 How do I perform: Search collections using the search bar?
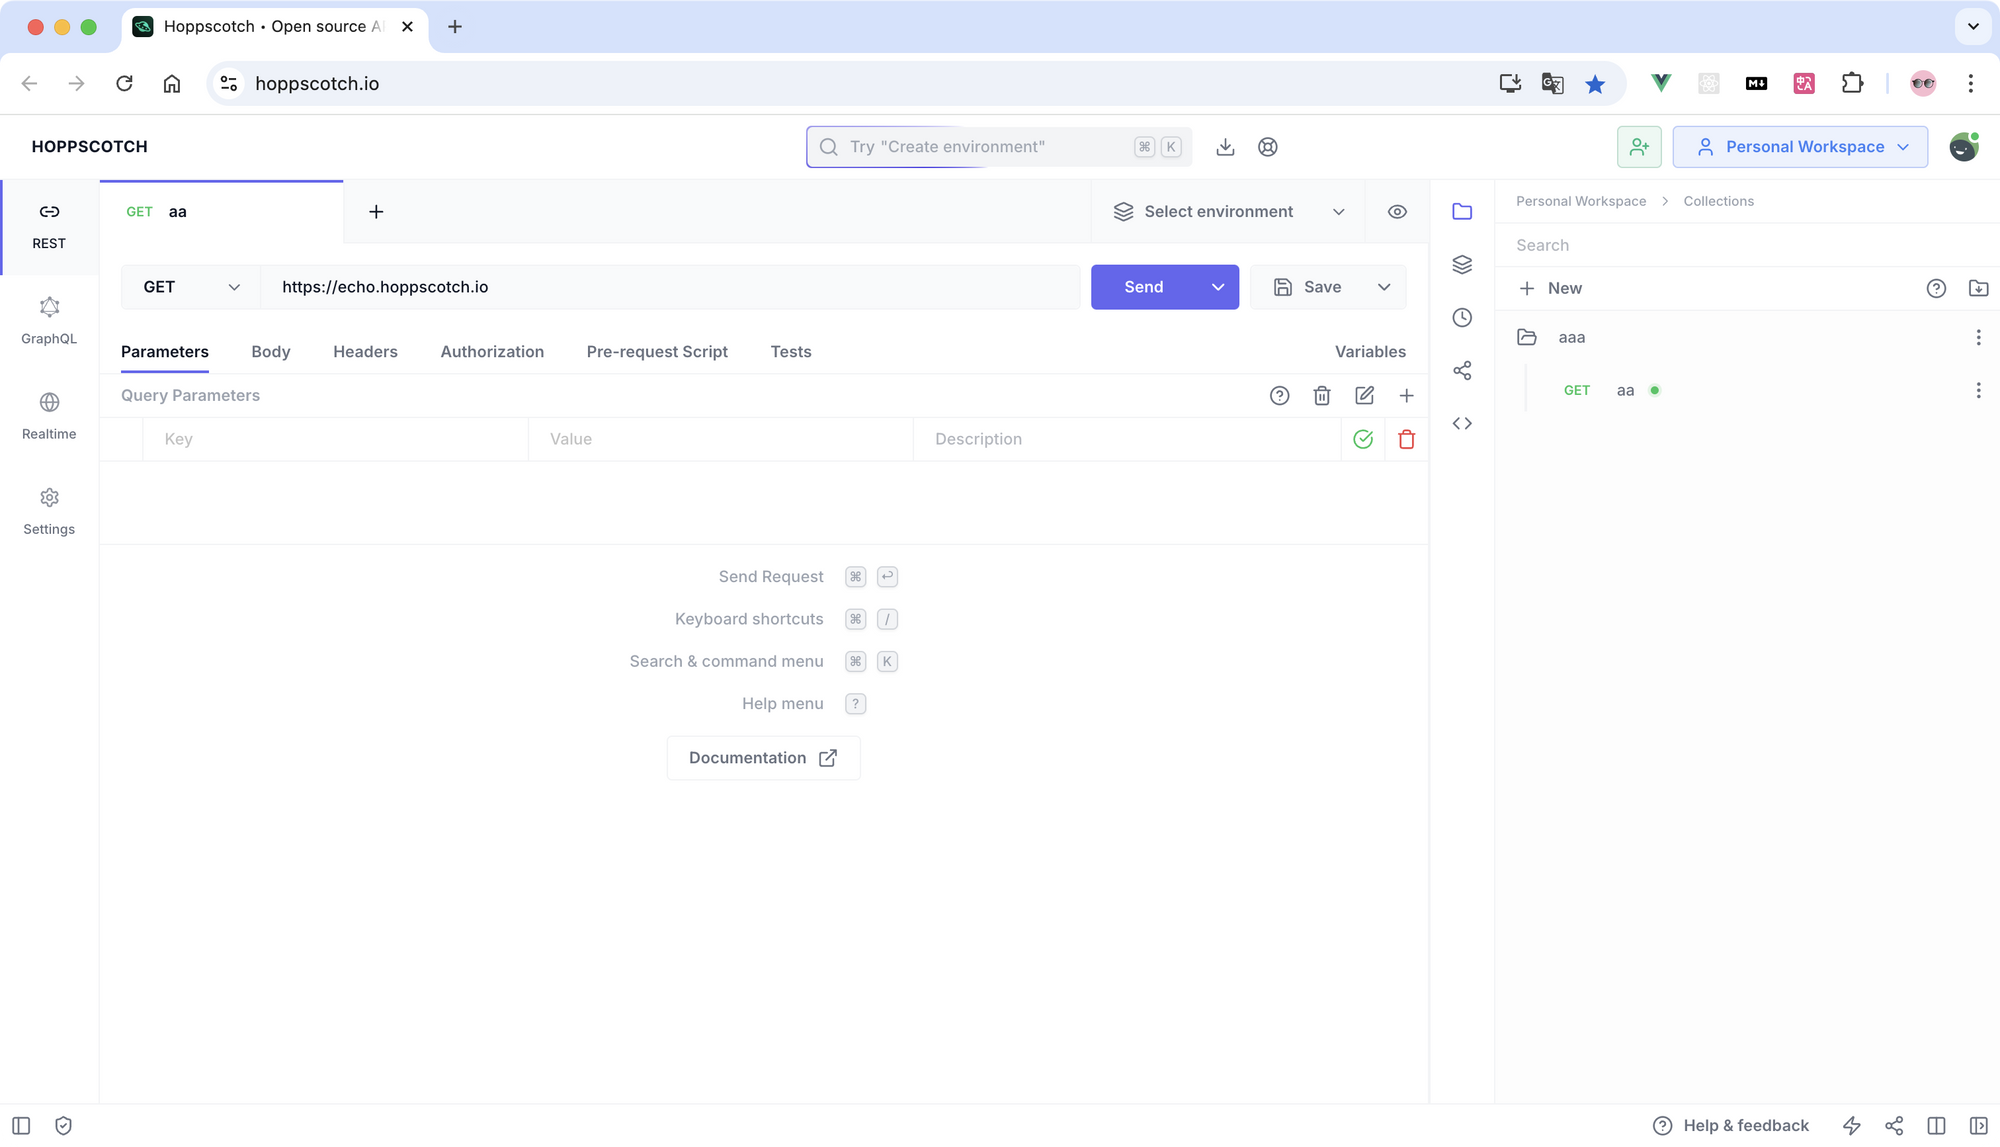pos(1745,245)
